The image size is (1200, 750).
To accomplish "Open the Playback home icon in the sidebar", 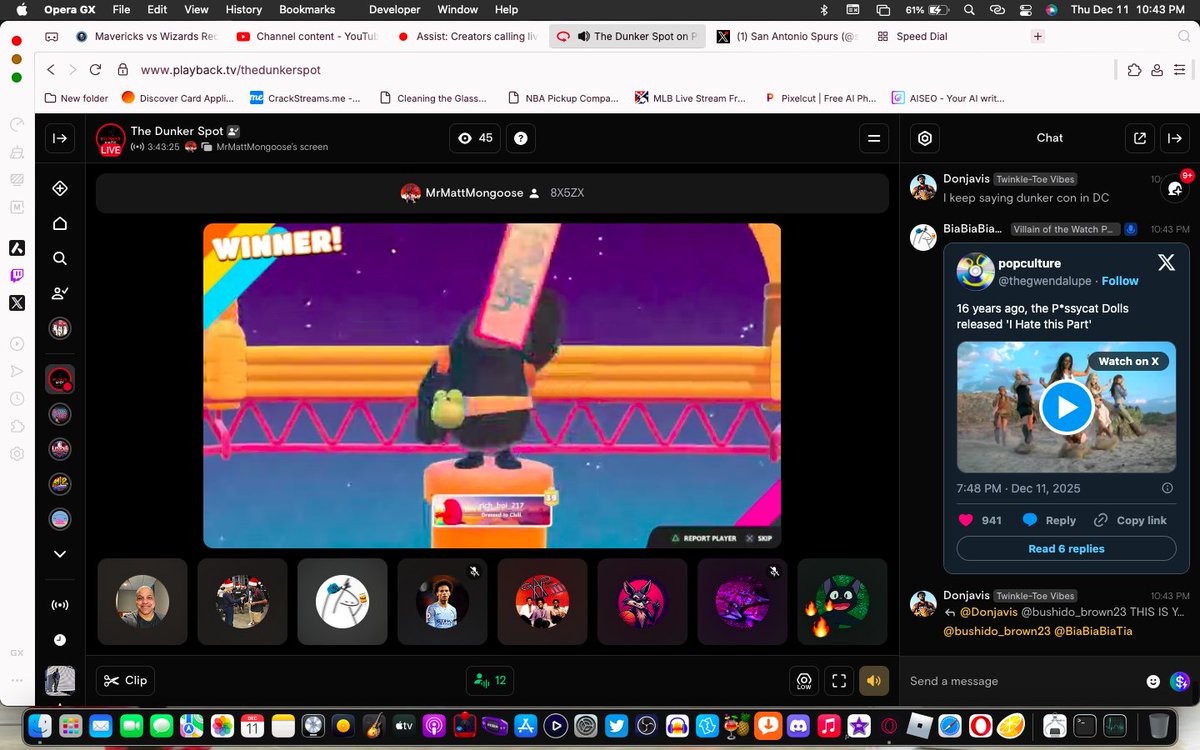I will coord(60,223).
